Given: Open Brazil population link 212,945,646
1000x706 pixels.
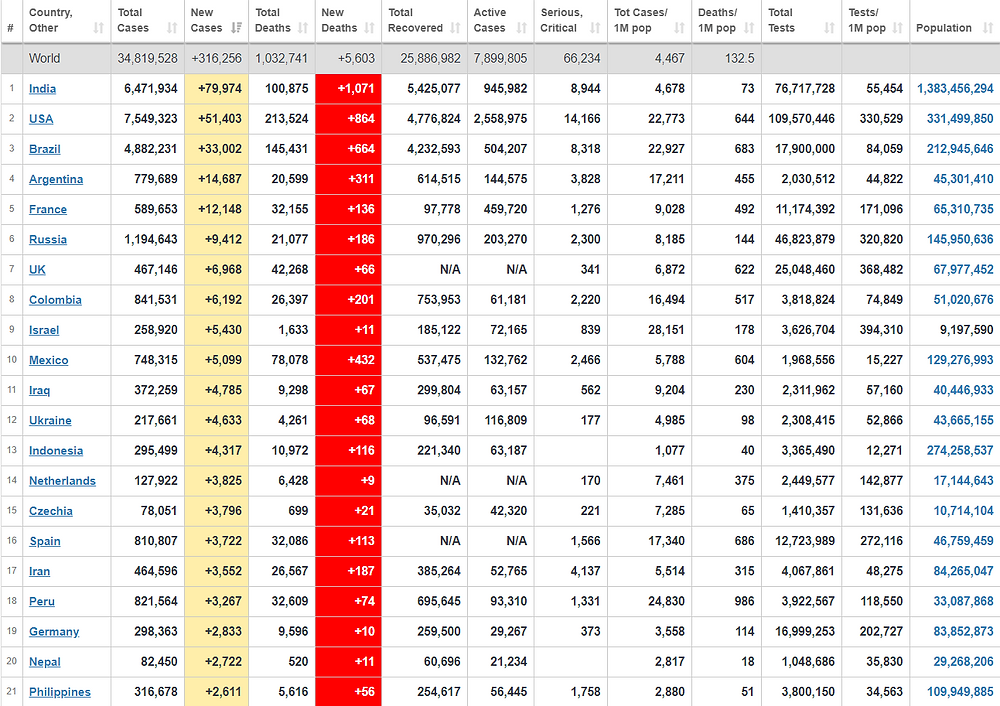Looking at the screenshot, I should pyautogui.click(x=960, y=149).
